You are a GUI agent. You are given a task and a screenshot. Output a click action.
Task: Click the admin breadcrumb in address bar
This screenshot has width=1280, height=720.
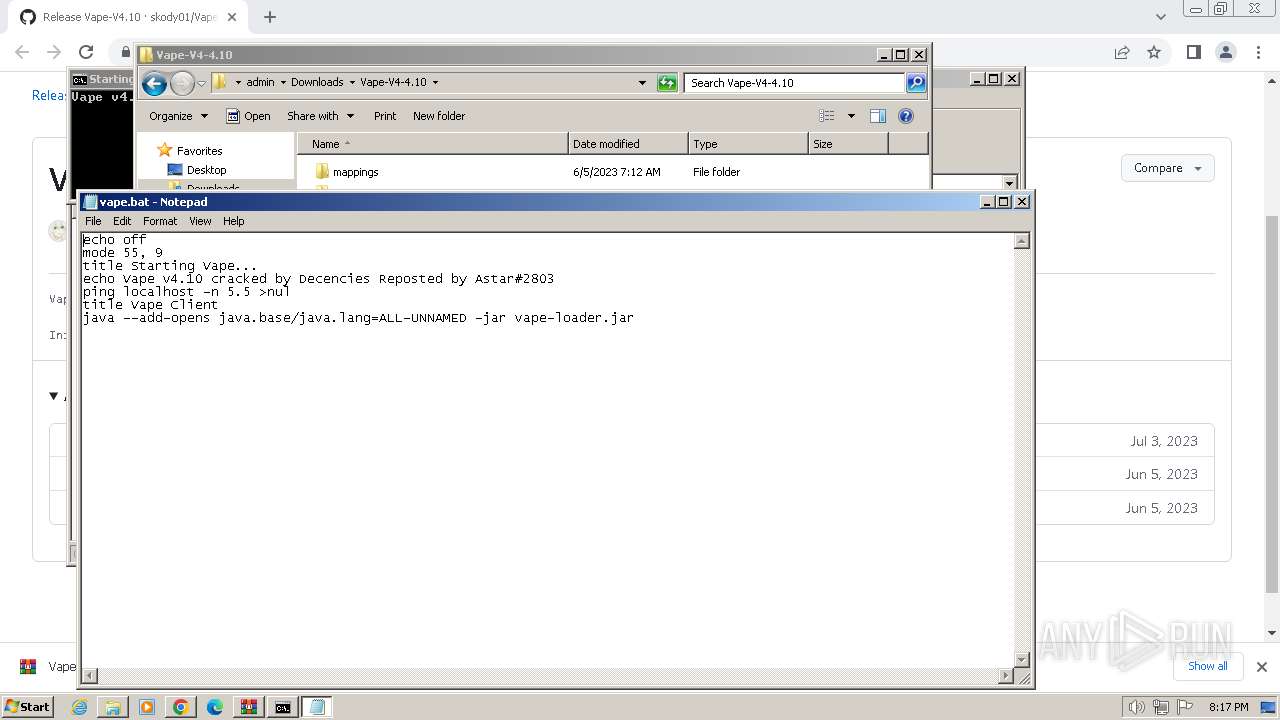[x=260, y=83]
